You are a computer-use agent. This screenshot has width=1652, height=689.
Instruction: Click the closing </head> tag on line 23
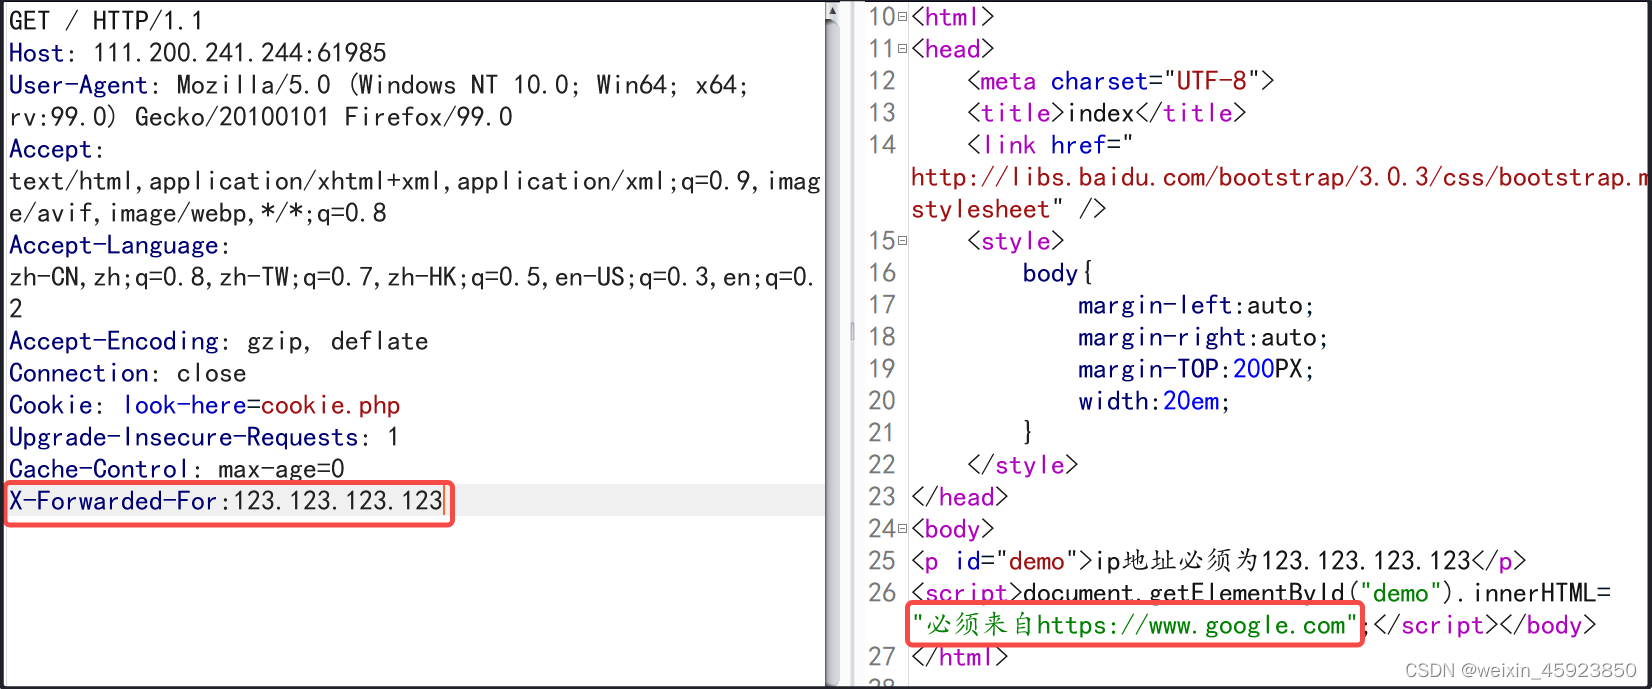click(960, 497)
